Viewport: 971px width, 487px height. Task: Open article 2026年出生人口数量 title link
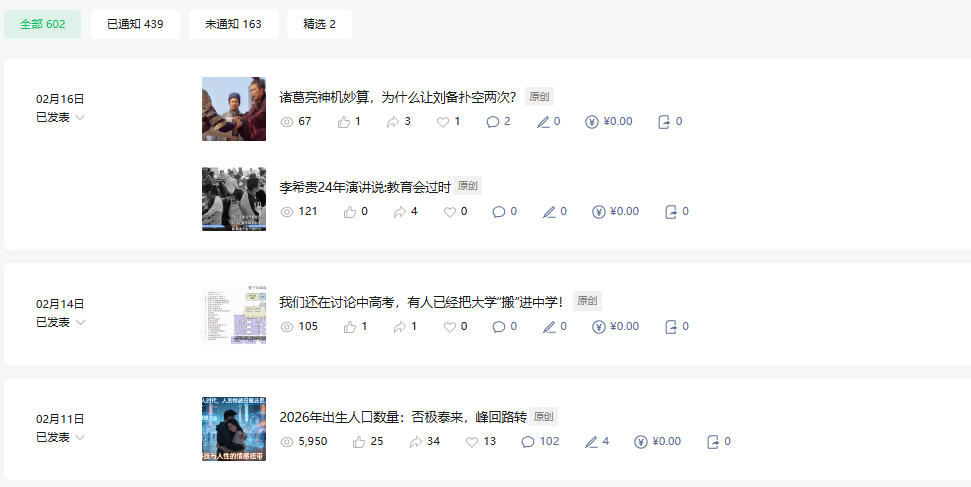(403, 417)
